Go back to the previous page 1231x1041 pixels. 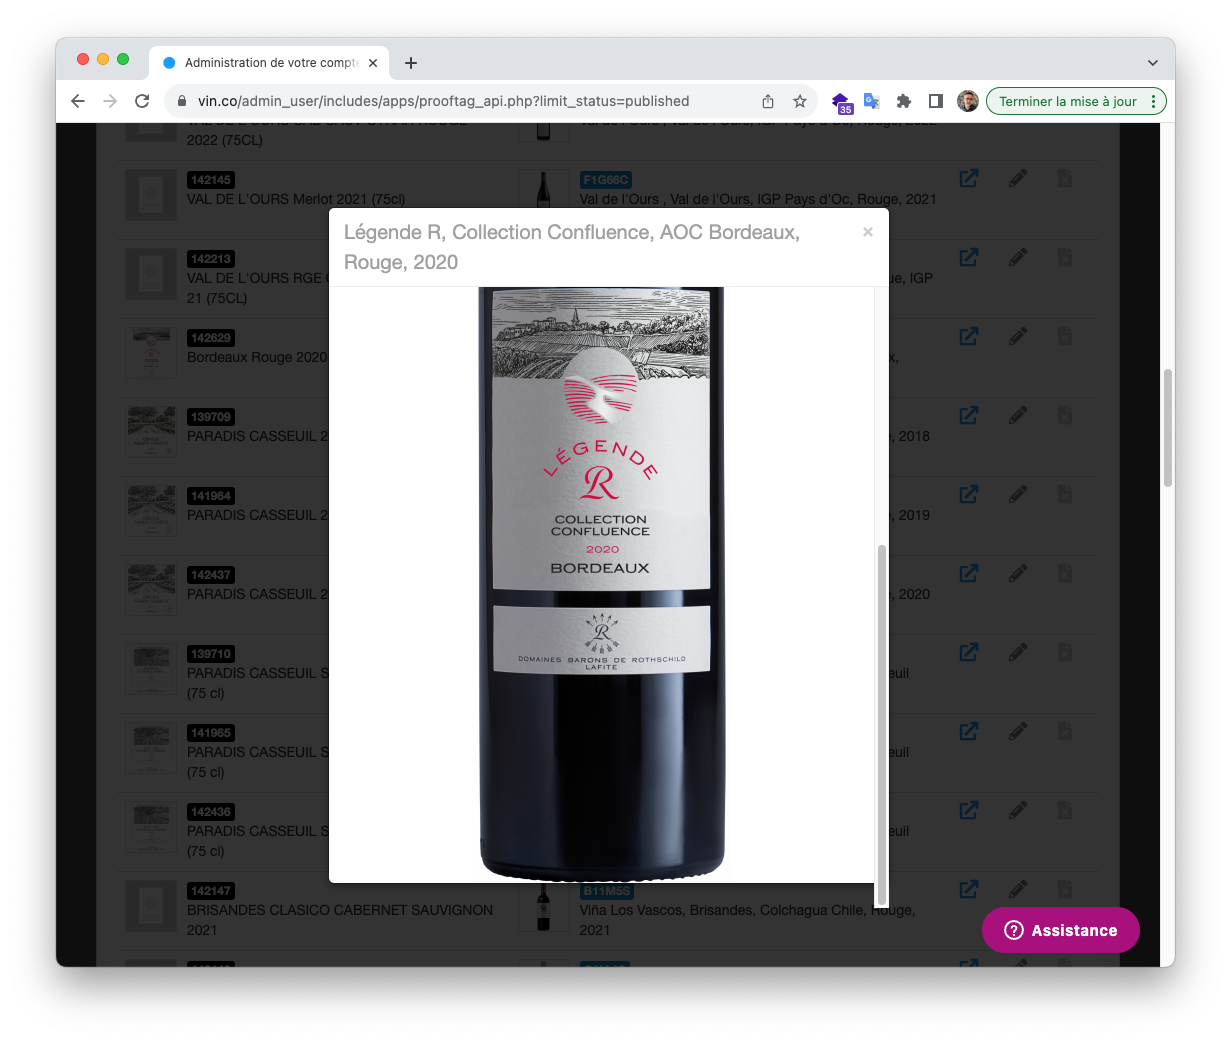(x=78, y=101)
